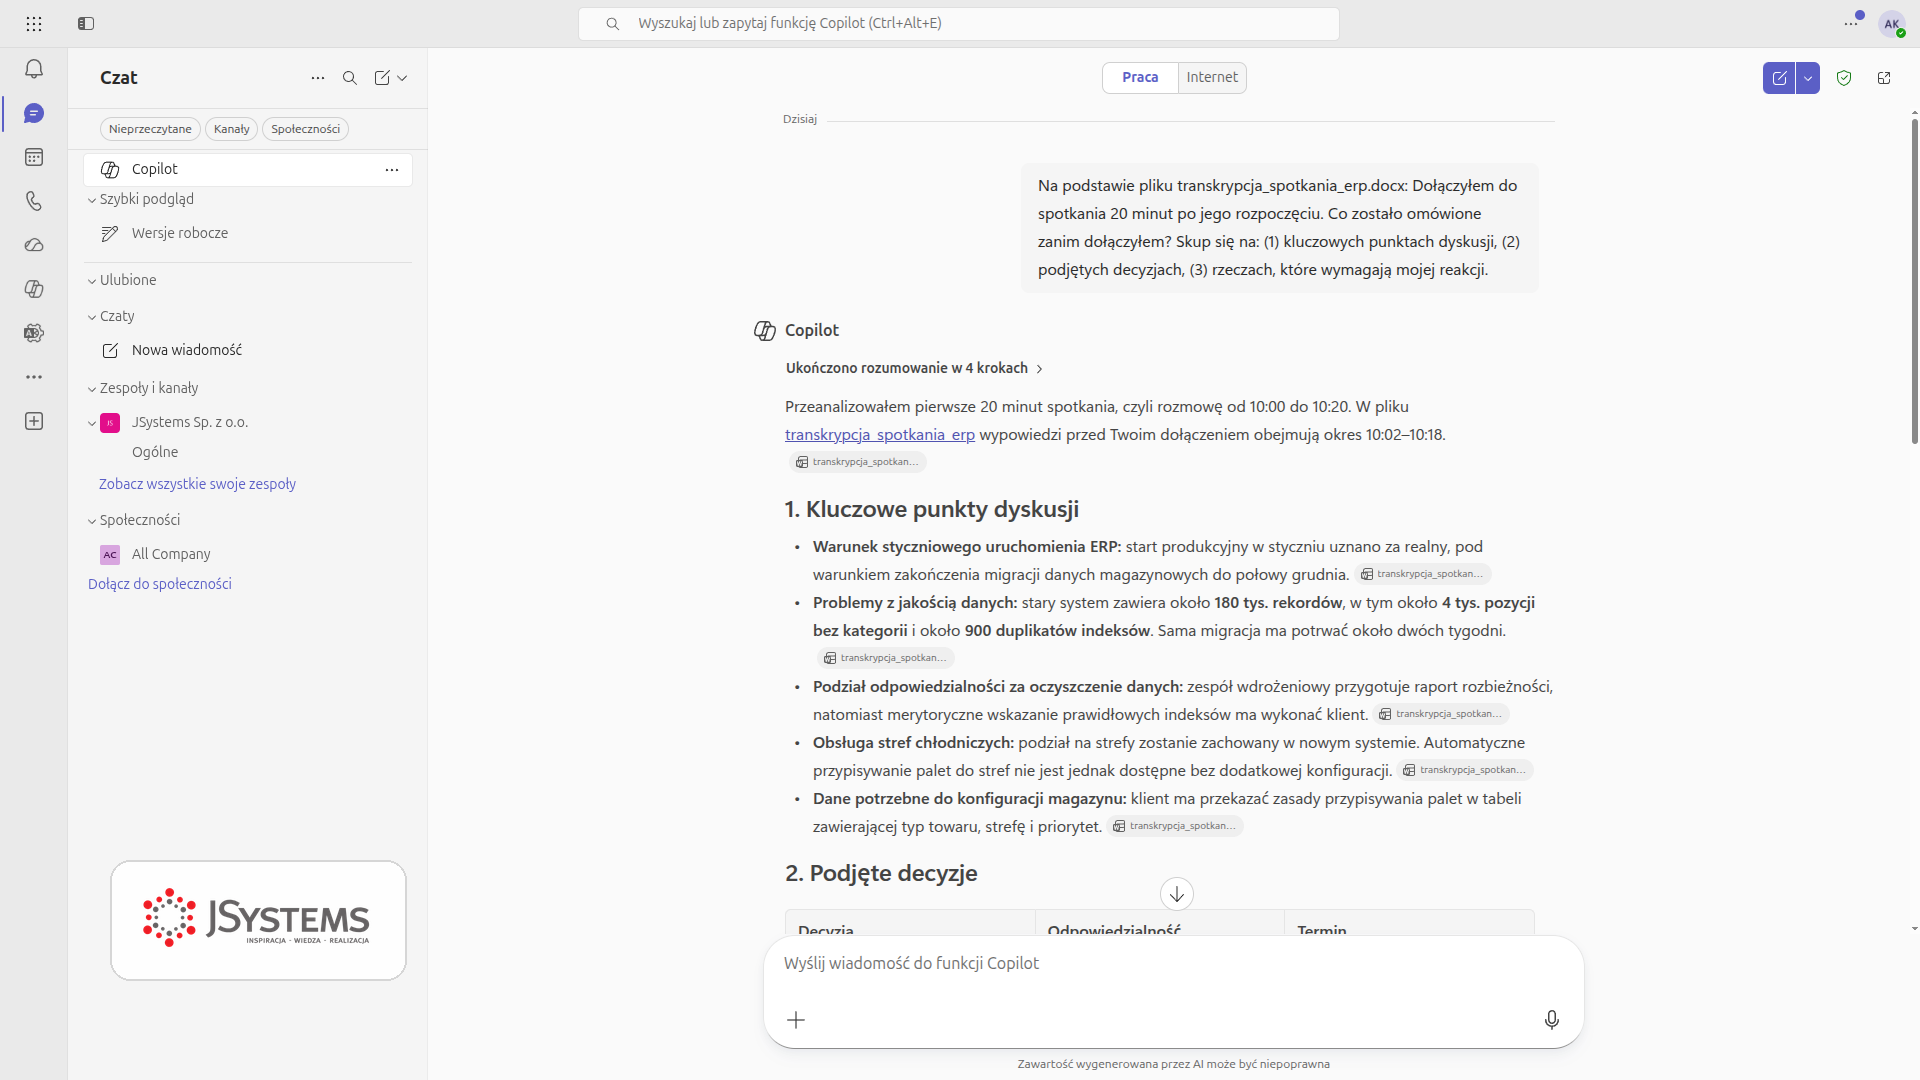This screenshot has width=1920, height=1080.
Task: Toggle the Nieprzeczytane filter
Action: (x=150, y=129)
